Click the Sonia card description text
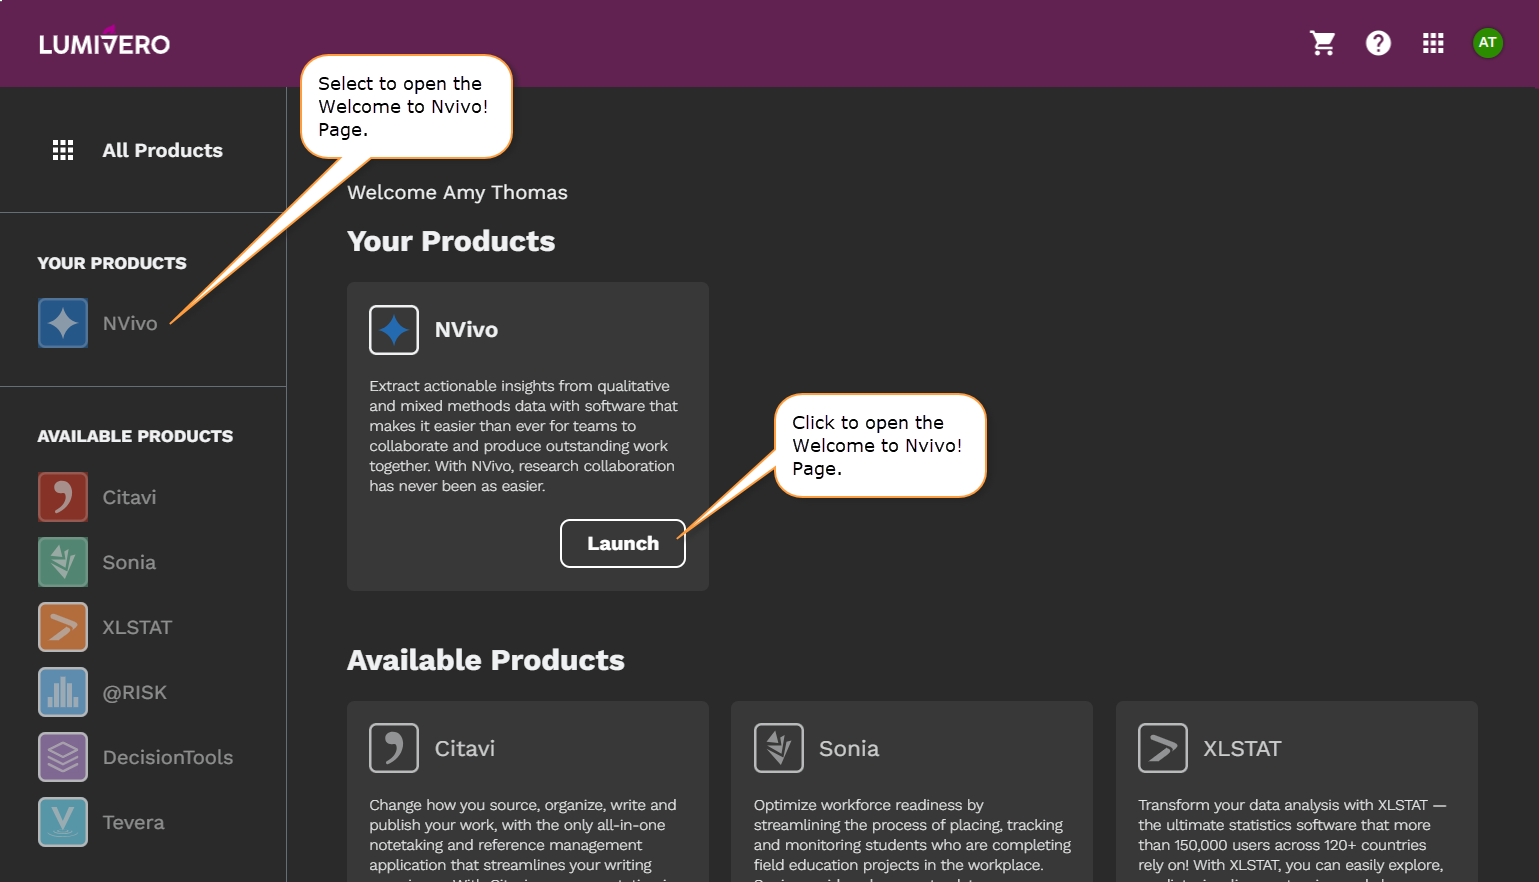 [912, 838]
